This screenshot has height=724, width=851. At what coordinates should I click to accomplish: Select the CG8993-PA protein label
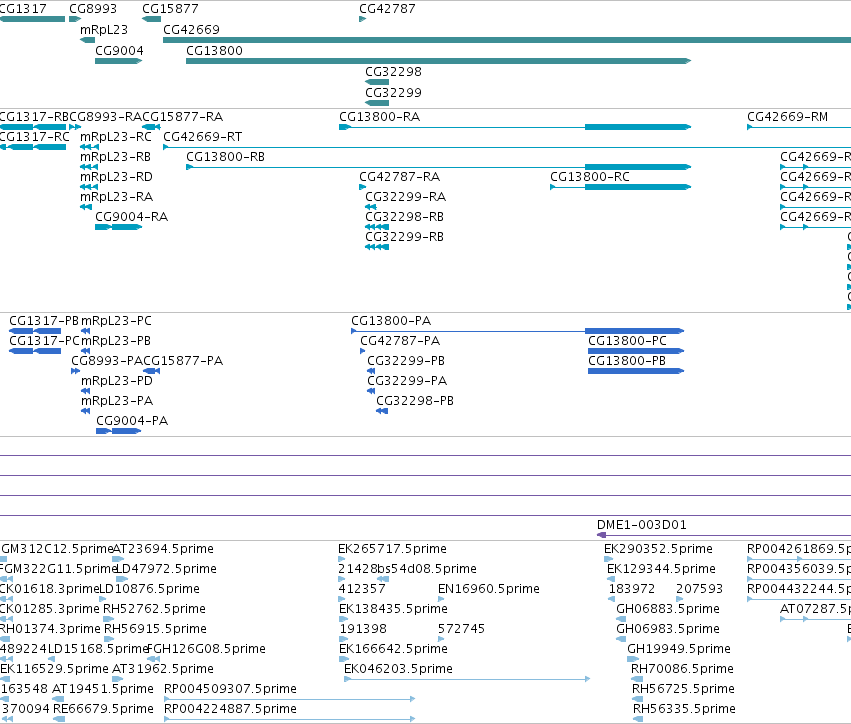107,361
